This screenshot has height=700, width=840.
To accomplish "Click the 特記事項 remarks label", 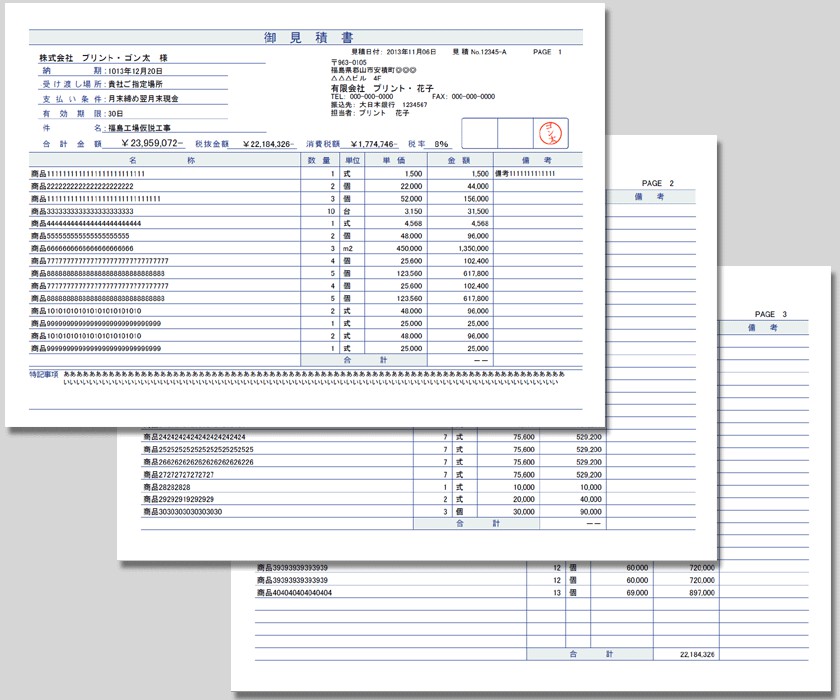I will click(45, 373).
